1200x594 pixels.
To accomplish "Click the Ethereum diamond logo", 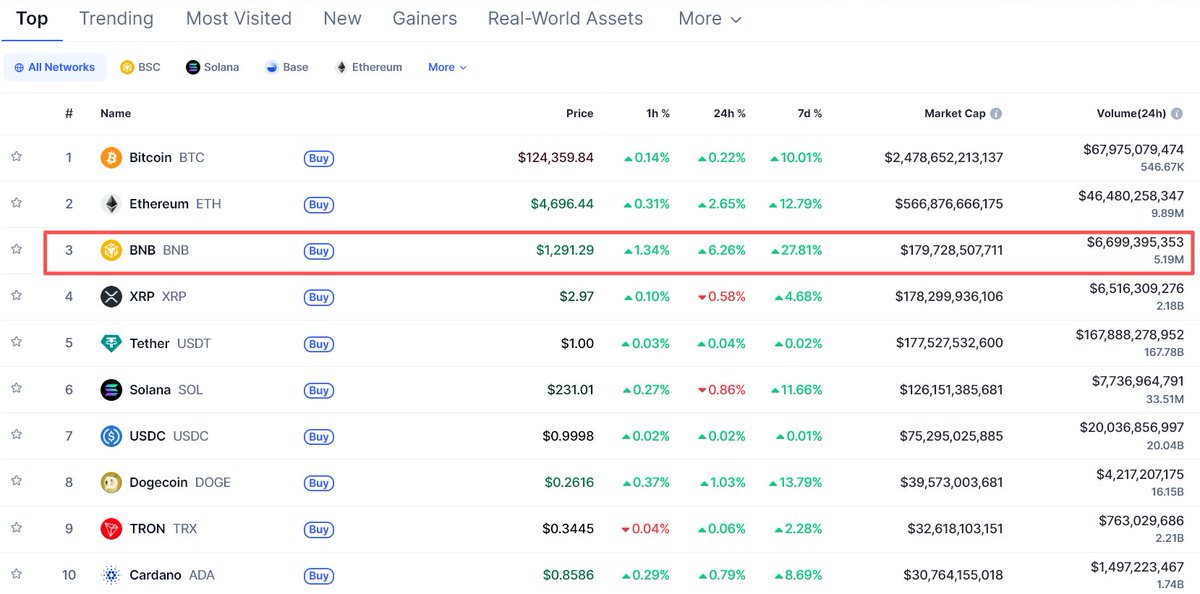I will click(x=111, y=204).
